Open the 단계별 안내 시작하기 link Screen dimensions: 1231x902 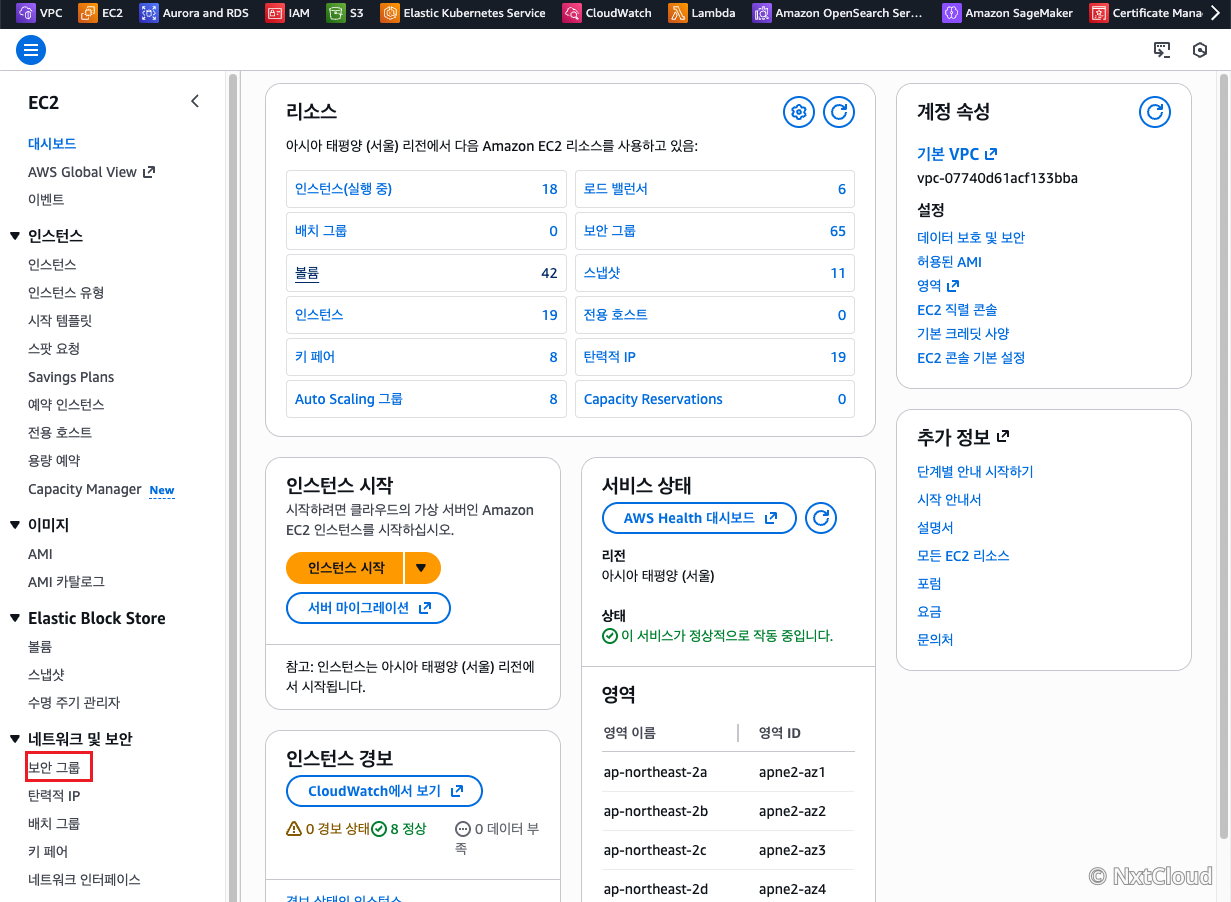975,471
